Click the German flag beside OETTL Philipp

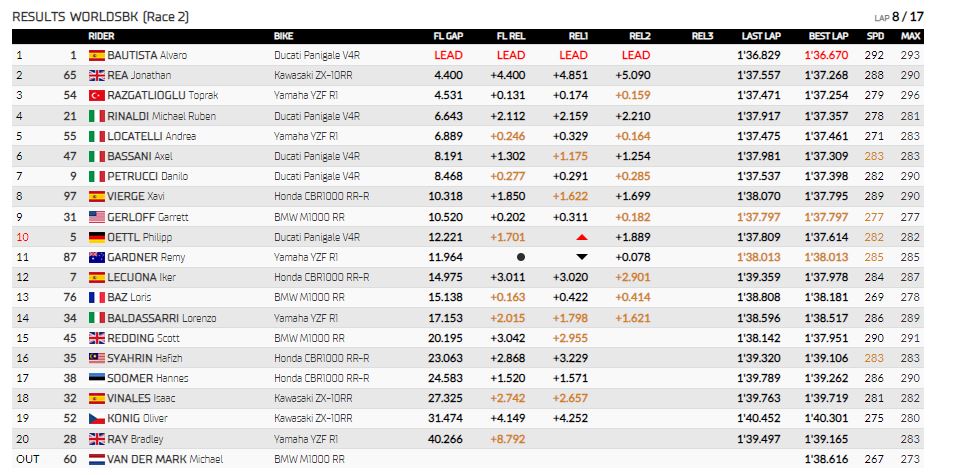(97, 237)
